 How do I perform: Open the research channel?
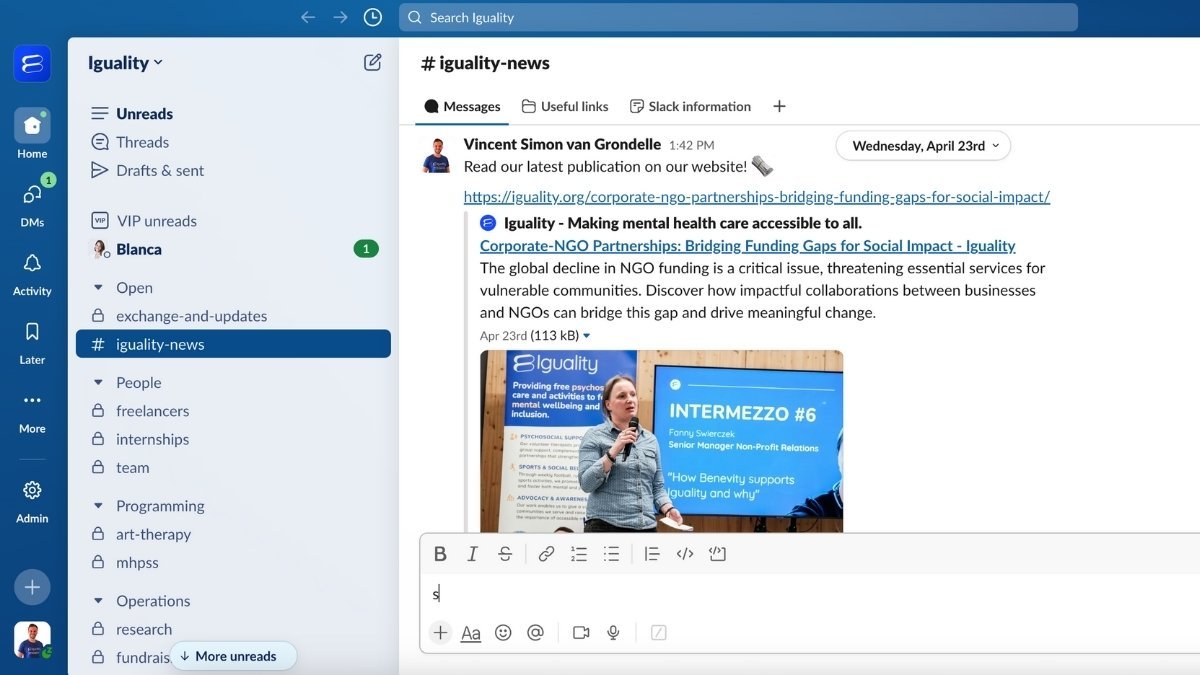coord(233,629)
